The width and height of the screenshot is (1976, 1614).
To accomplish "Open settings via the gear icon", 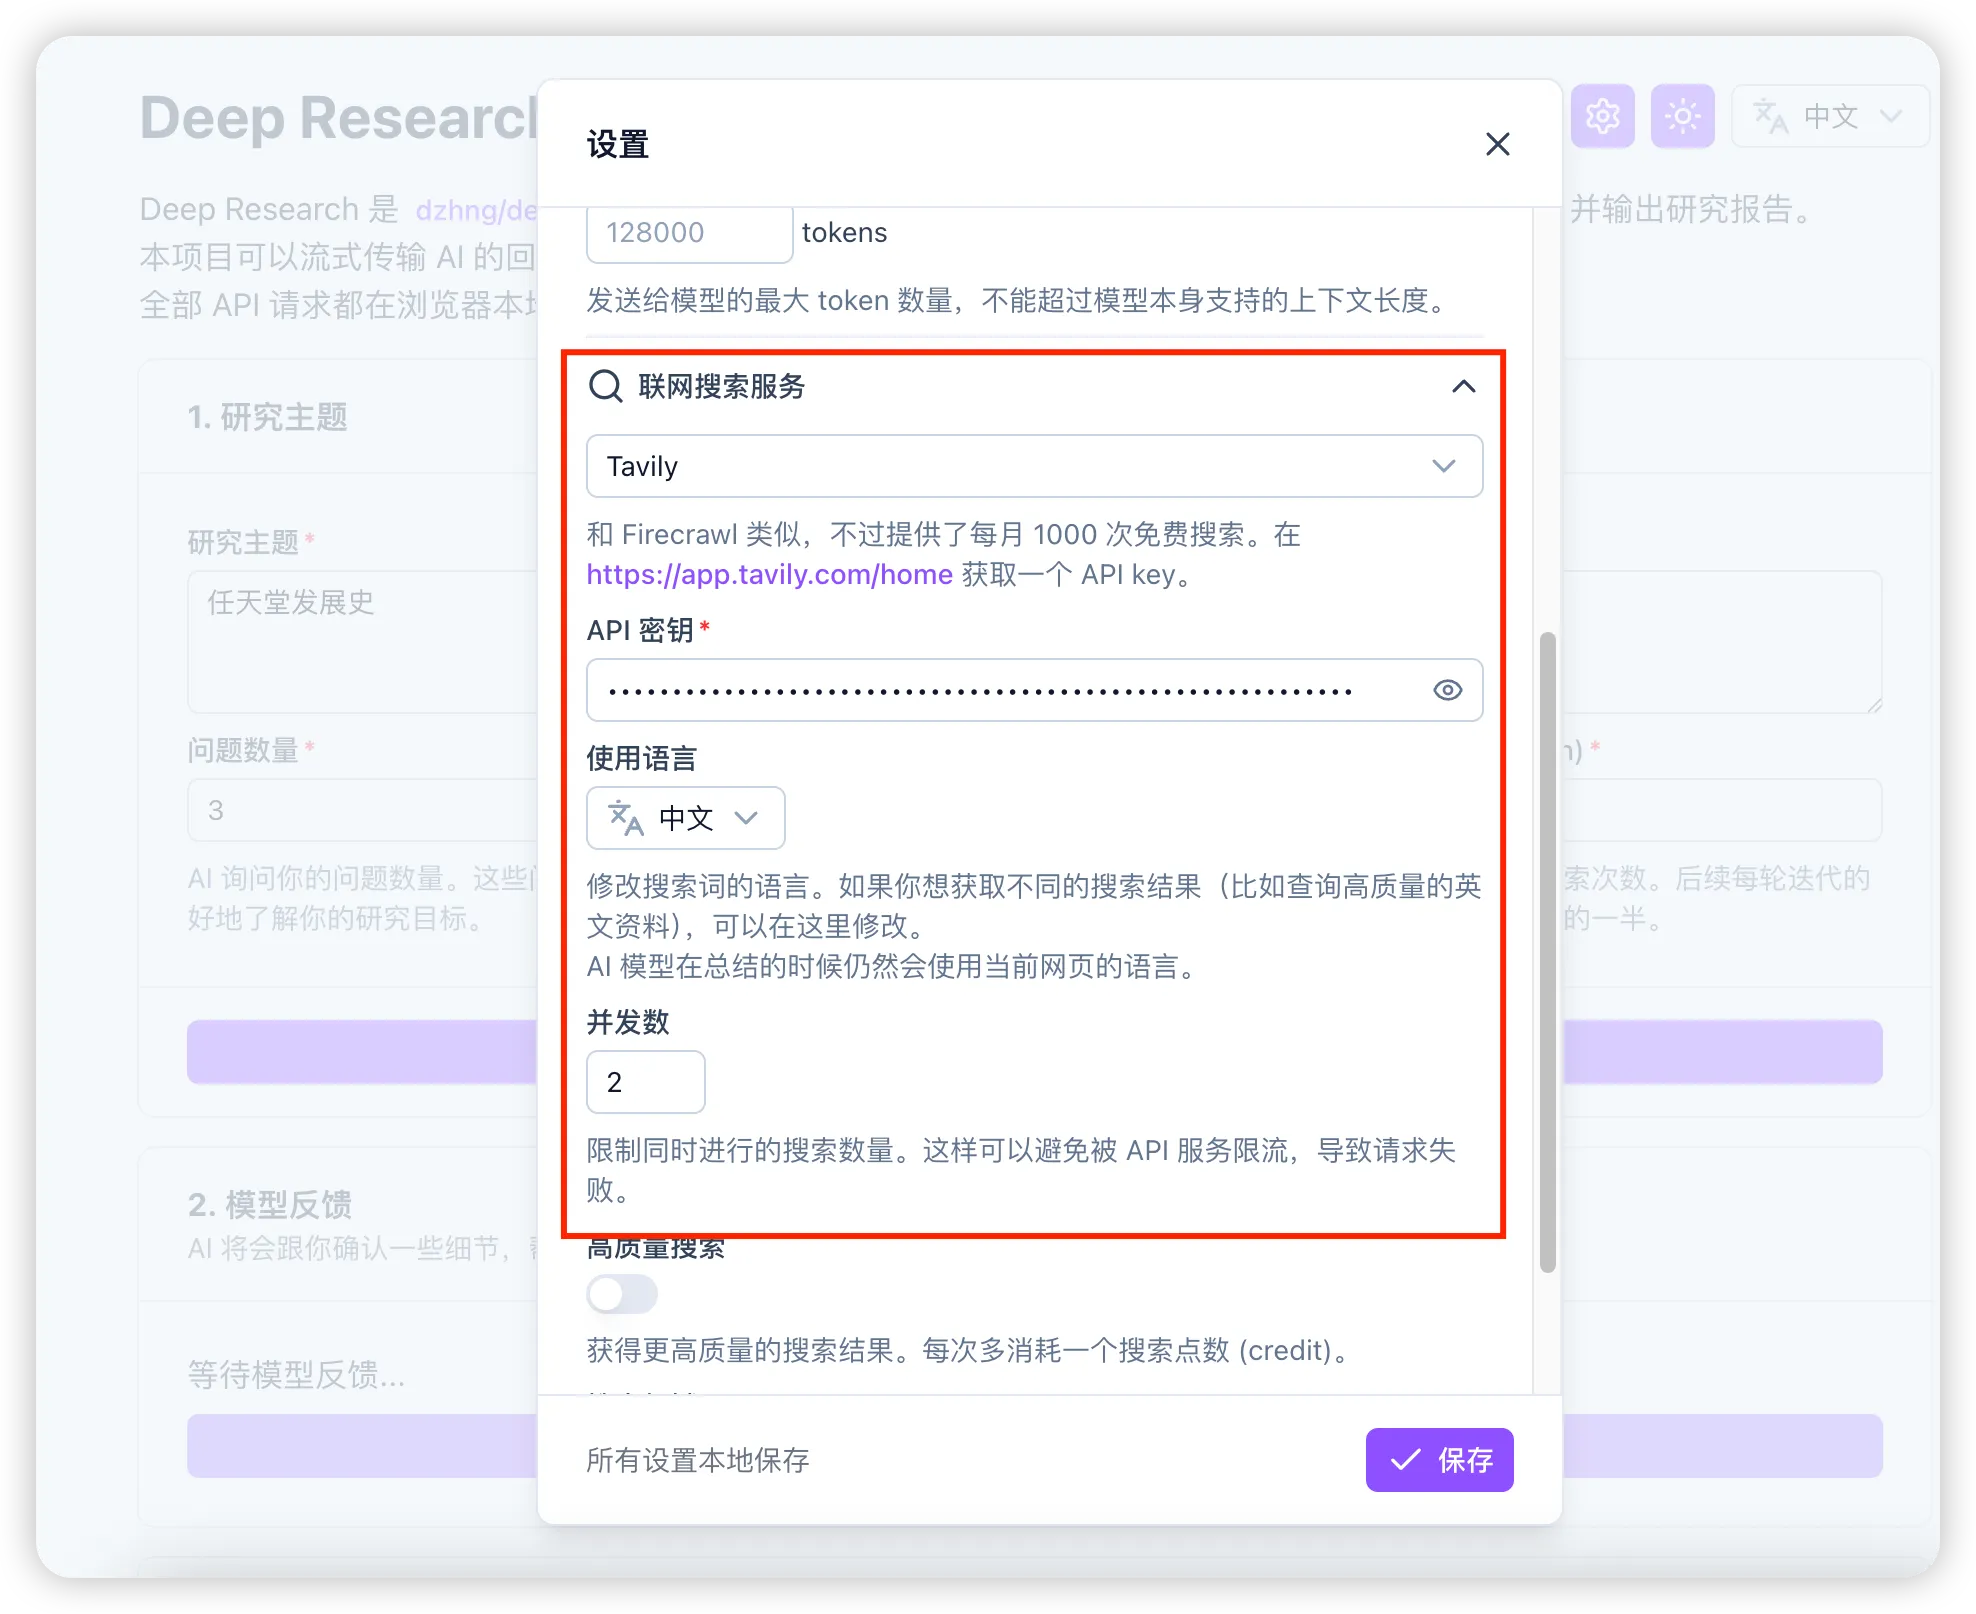I will pos(1602,116).
